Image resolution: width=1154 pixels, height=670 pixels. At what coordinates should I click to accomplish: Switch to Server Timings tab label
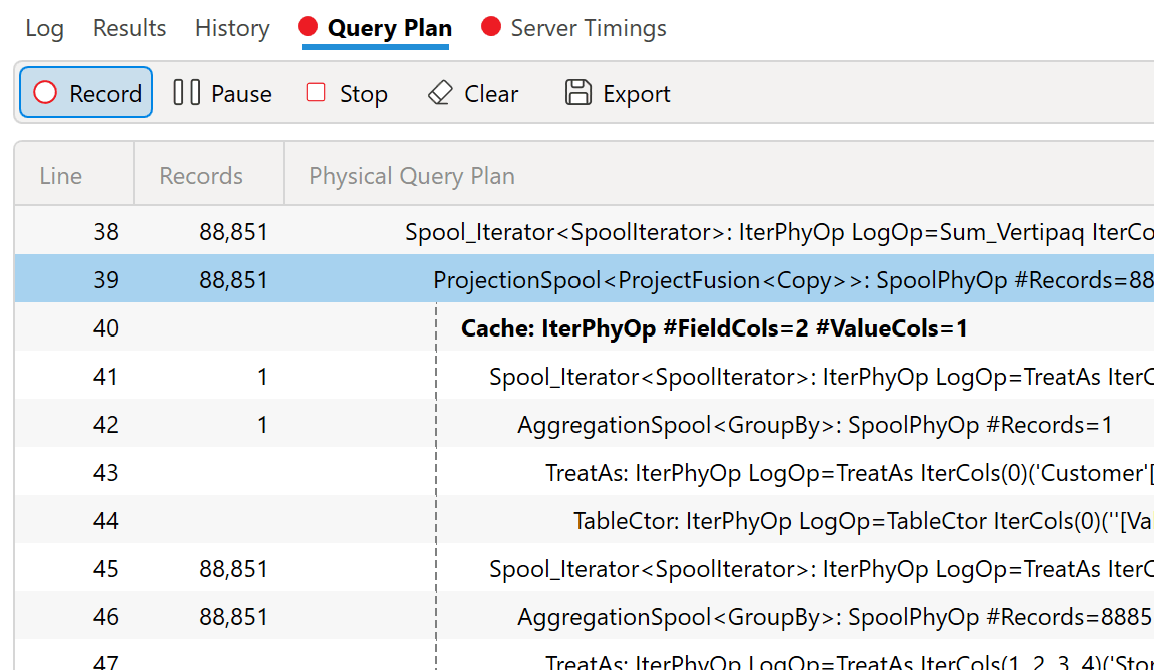pos(589,28)
